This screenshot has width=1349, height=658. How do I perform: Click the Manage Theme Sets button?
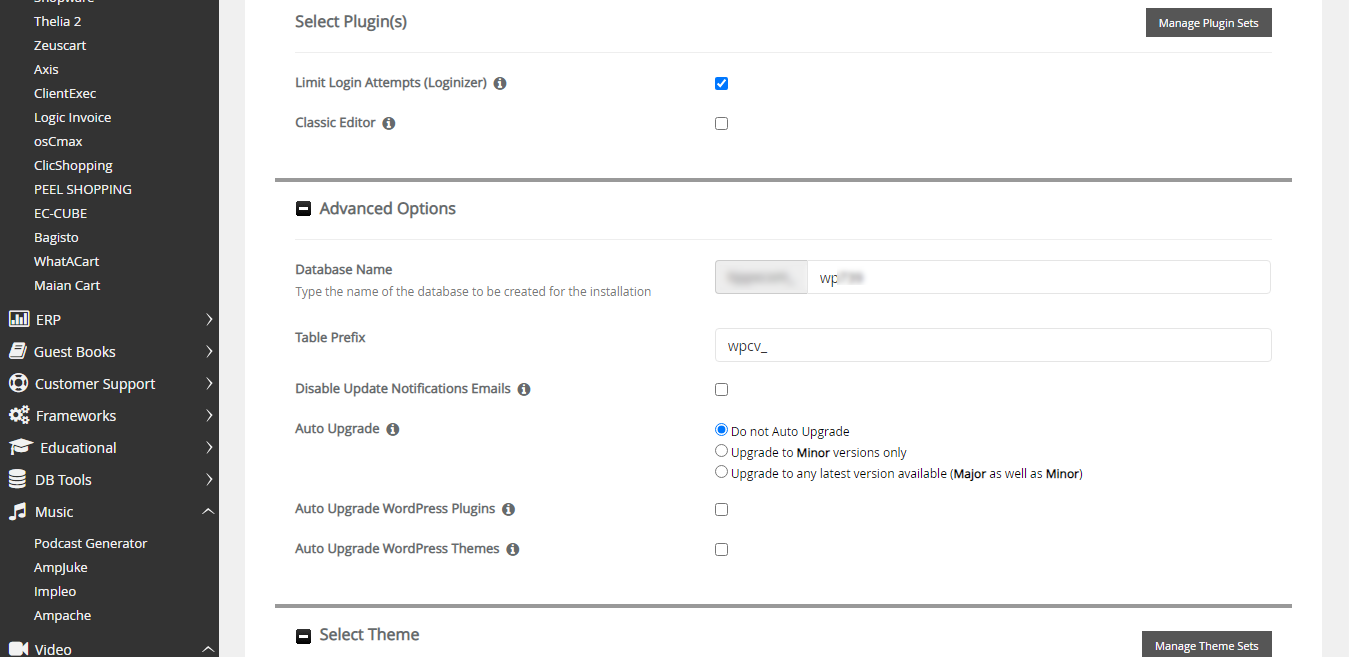coord(1206,646)
